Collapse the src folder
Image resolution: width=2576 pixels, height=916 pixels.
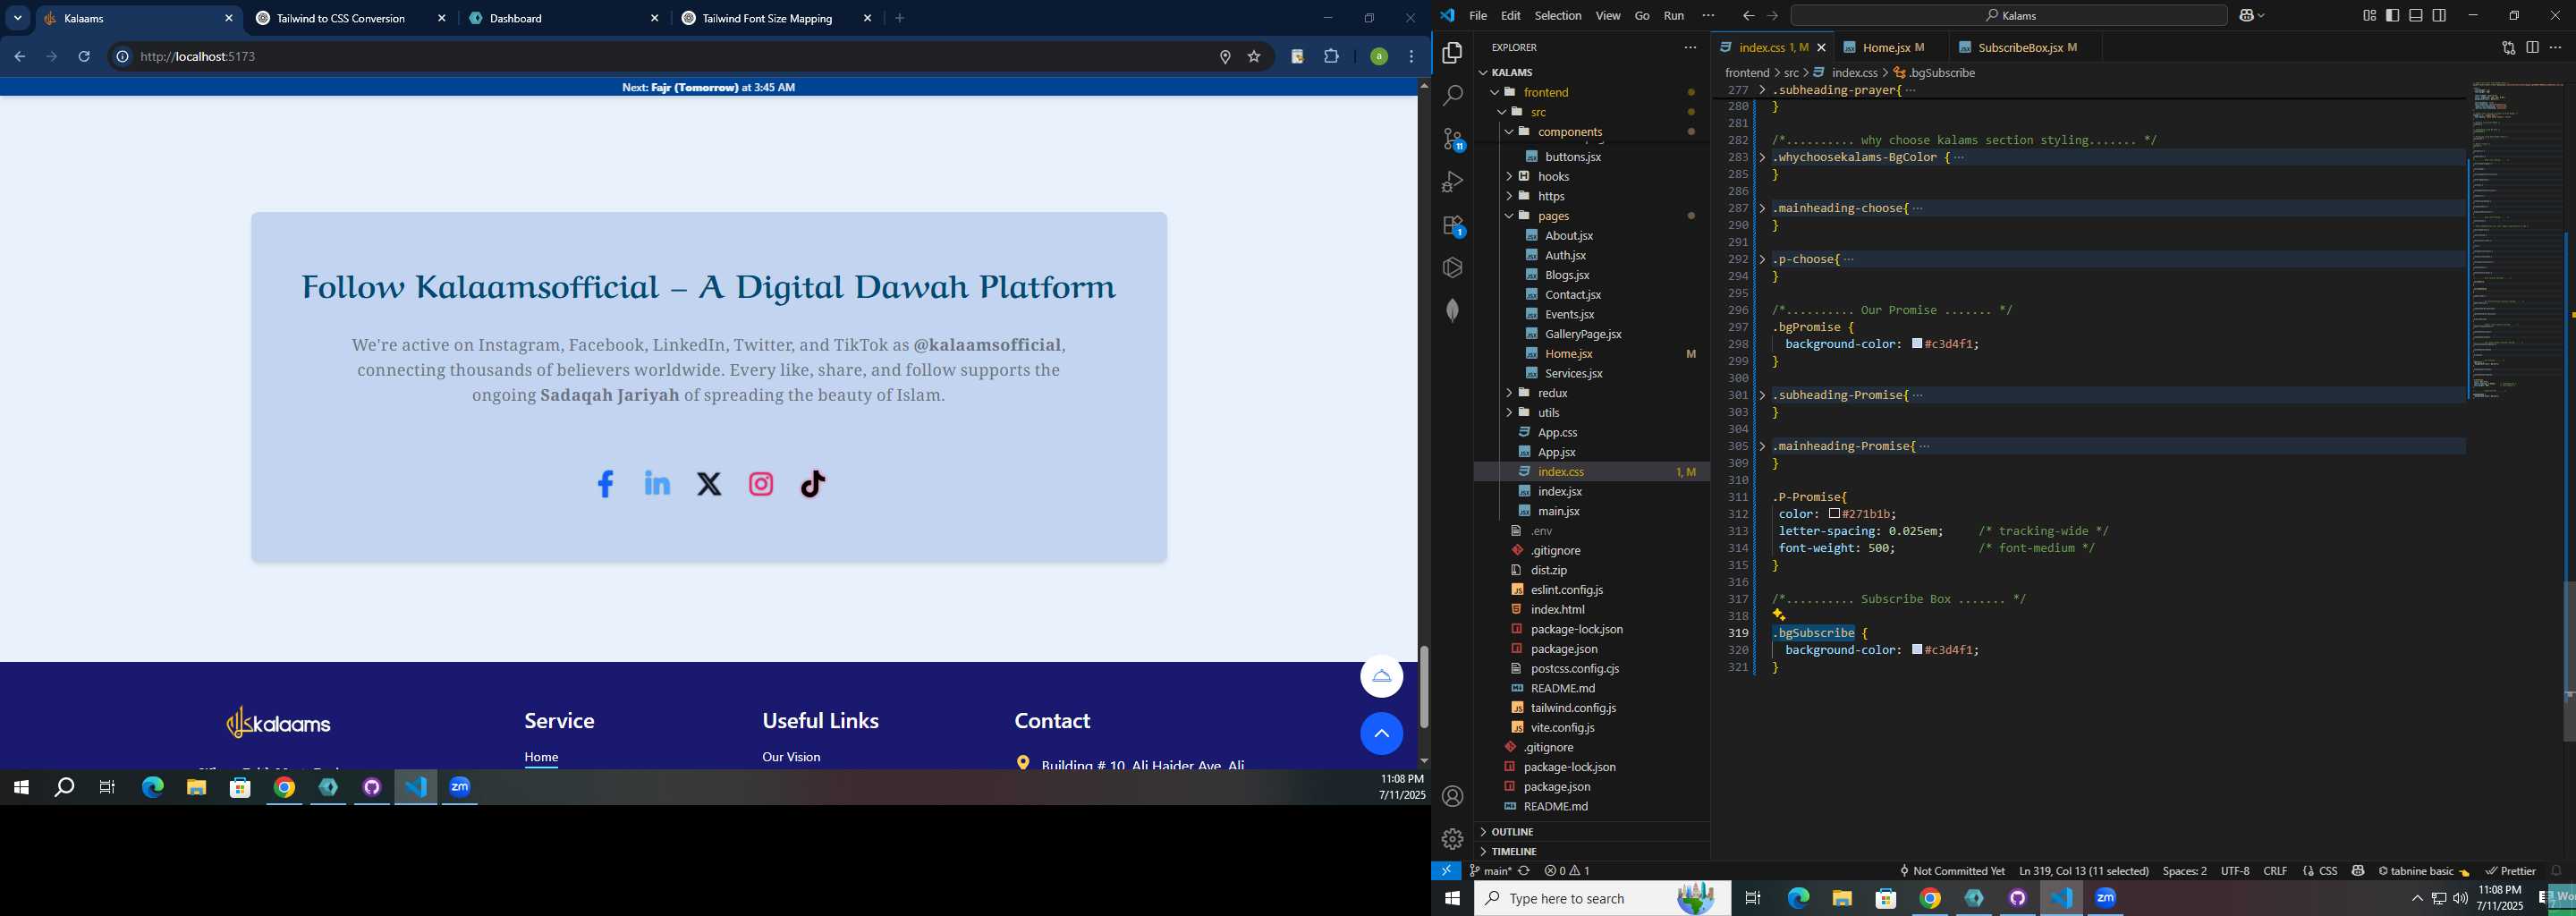point(1502,112)
